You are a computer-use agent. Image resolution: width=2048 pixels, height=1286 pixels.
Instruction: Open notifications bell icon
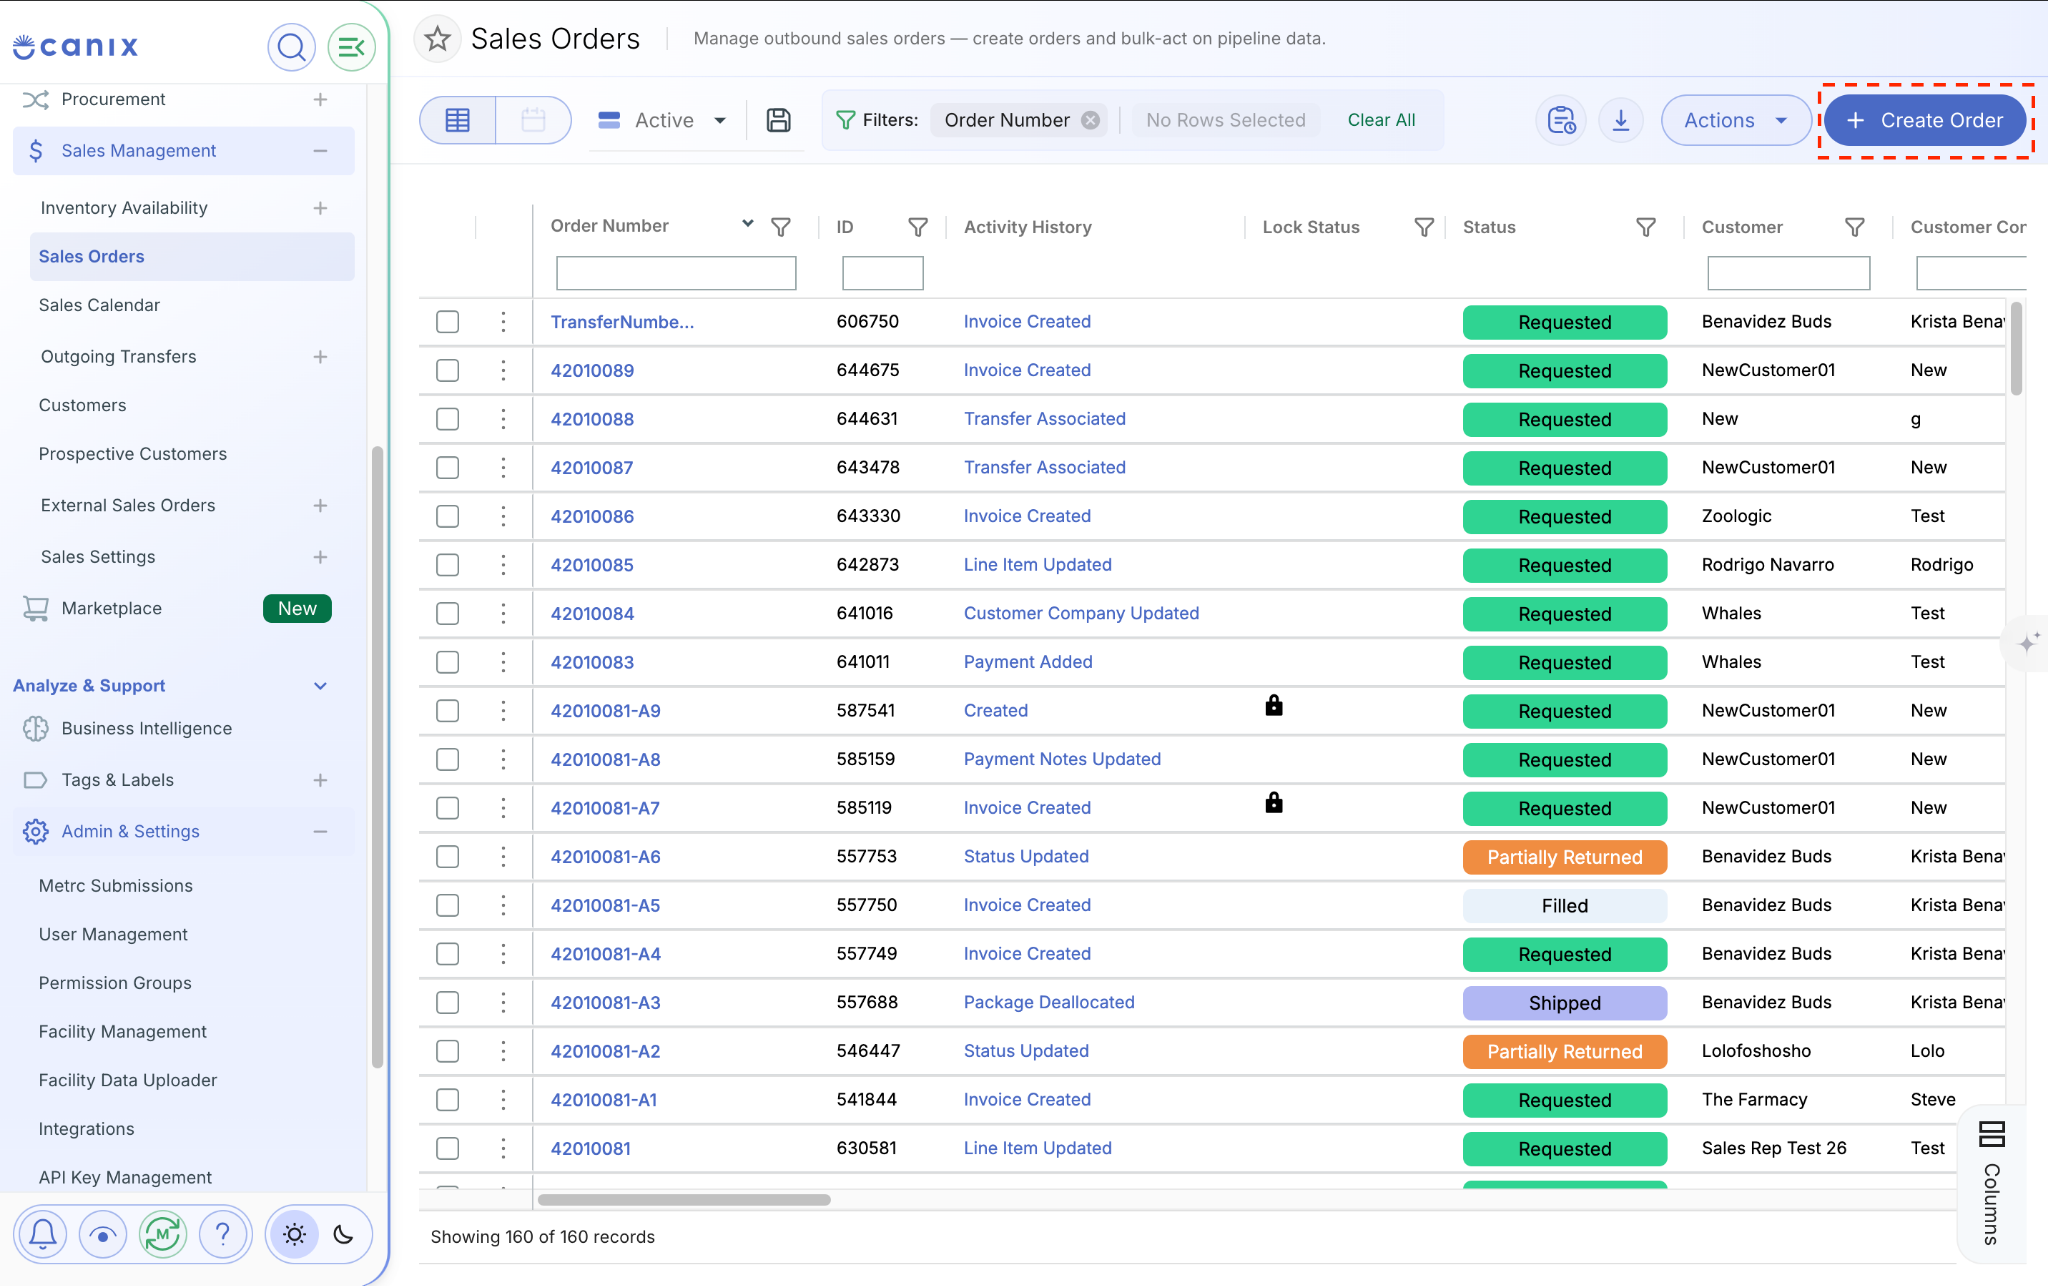[x=42, y=1235]
